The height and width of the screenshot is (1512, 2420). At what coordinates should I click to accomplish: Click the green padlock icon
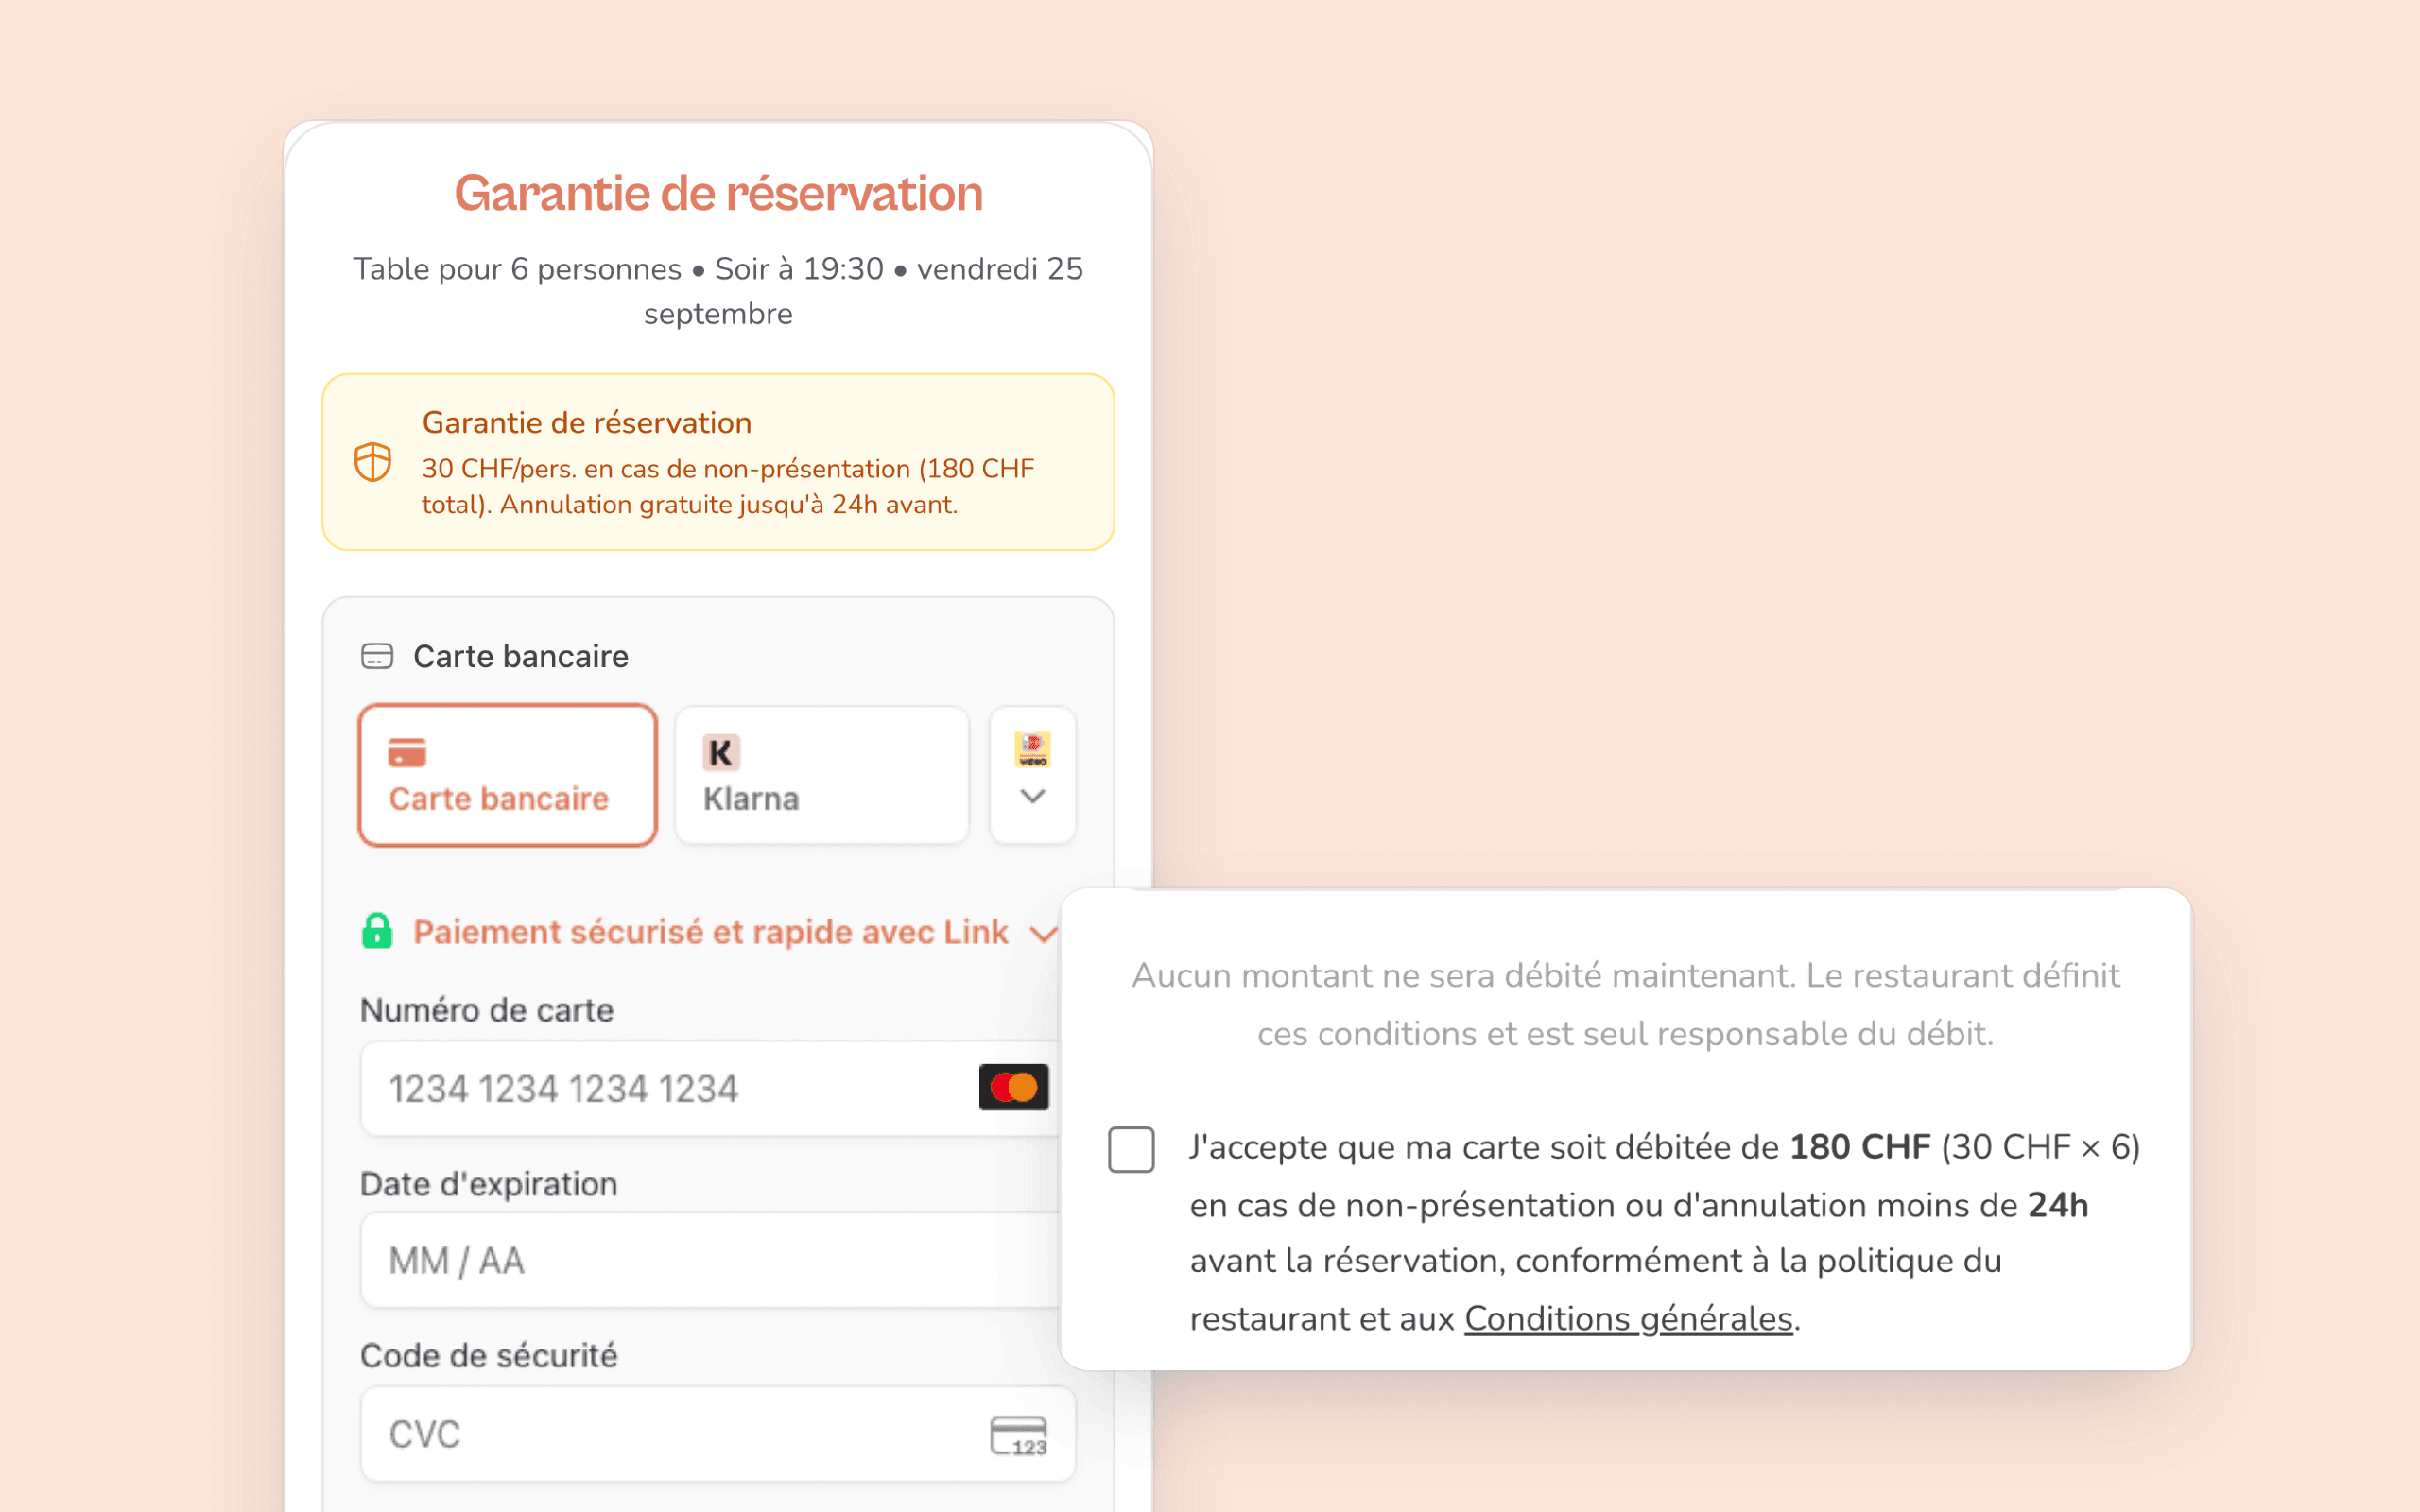click(x=377, y=931)
